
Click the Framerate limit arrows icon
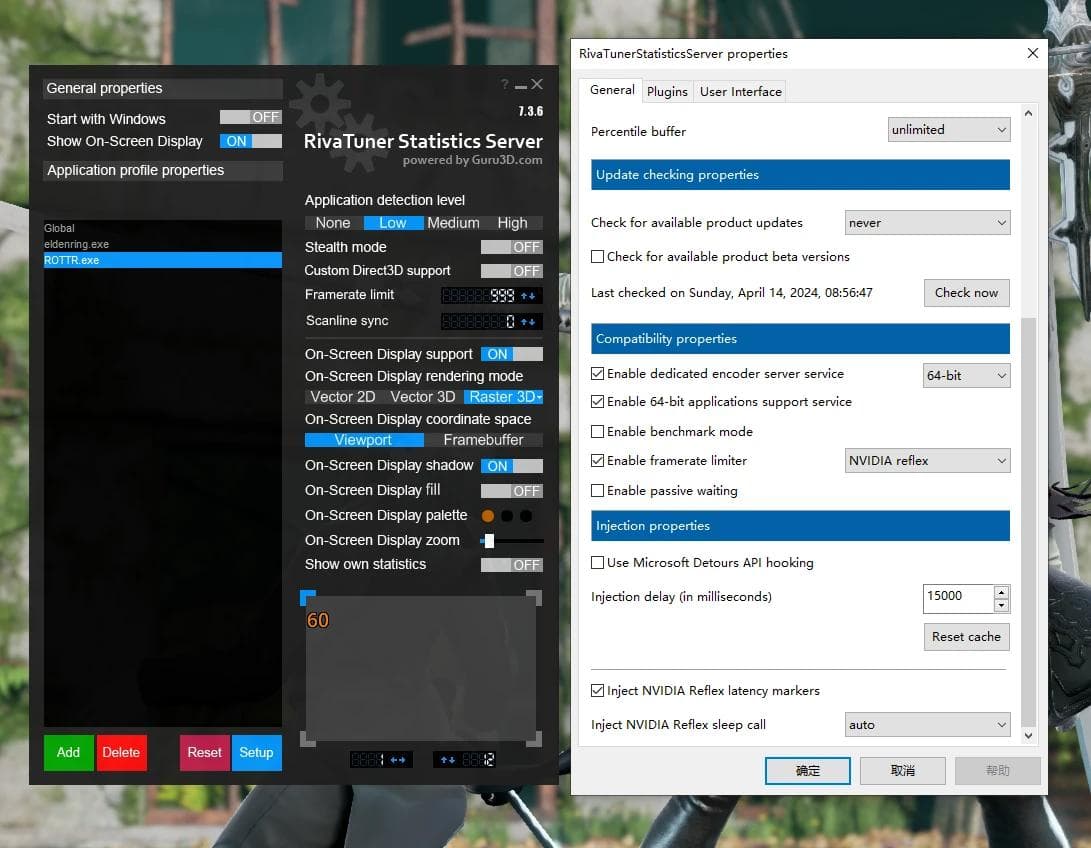(529, 296)
